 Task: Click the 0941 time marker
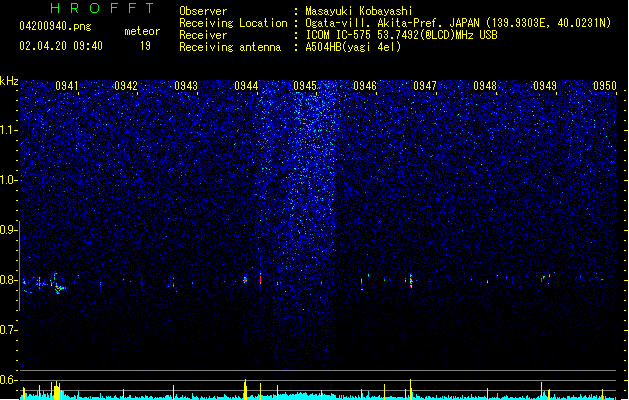(x=67, y=86)
